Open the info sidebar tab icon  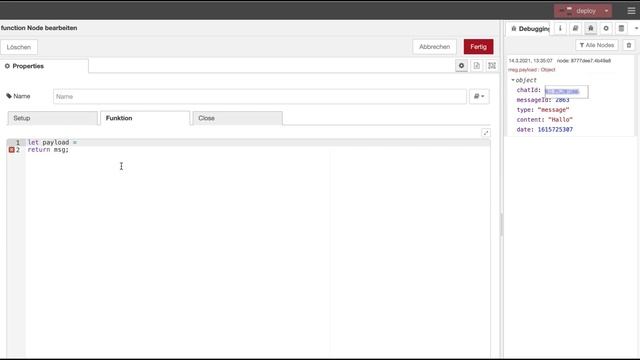560,29
